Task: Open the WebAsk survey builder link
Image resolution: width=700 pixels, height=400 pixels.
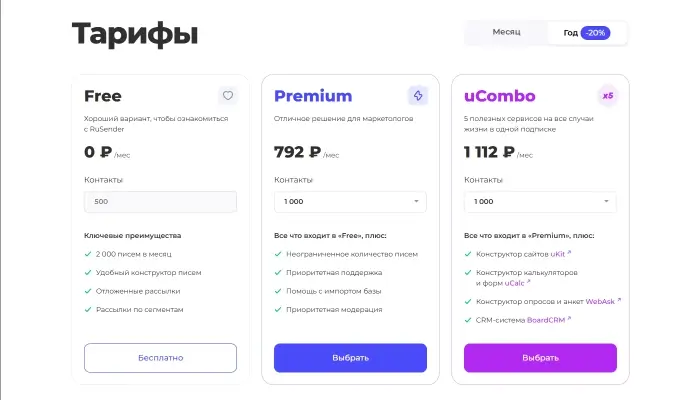Action: (600, 301)
